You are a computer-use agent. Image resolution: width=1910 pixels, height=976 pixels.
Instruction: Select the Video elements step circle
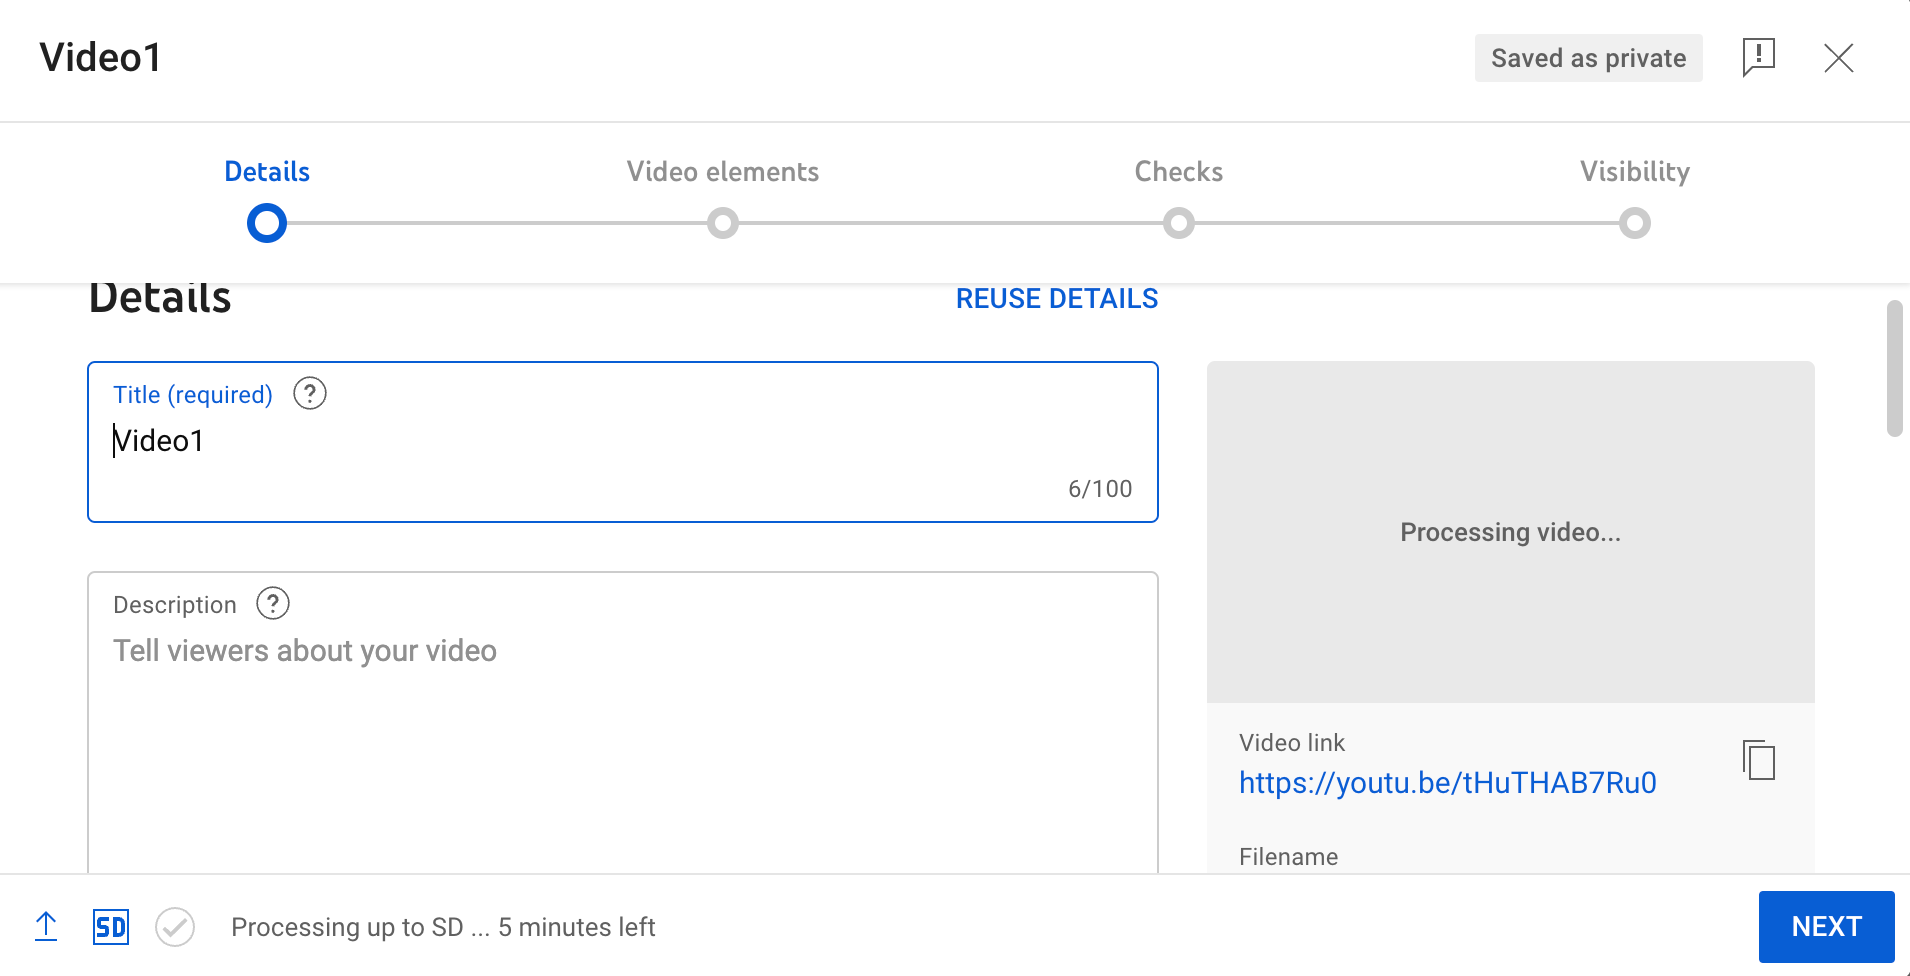[x=723, y=223]
